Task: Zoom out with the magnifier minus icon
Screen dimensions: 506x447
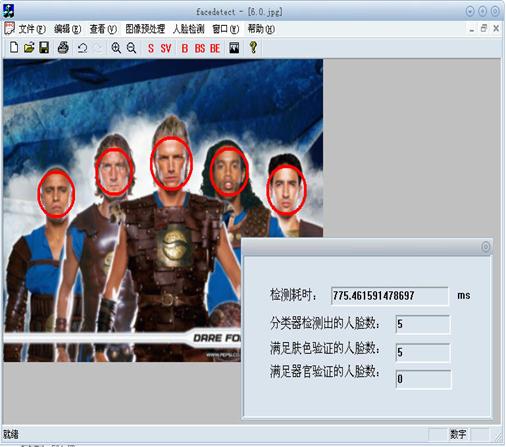Action: click(x=131, y=48)
